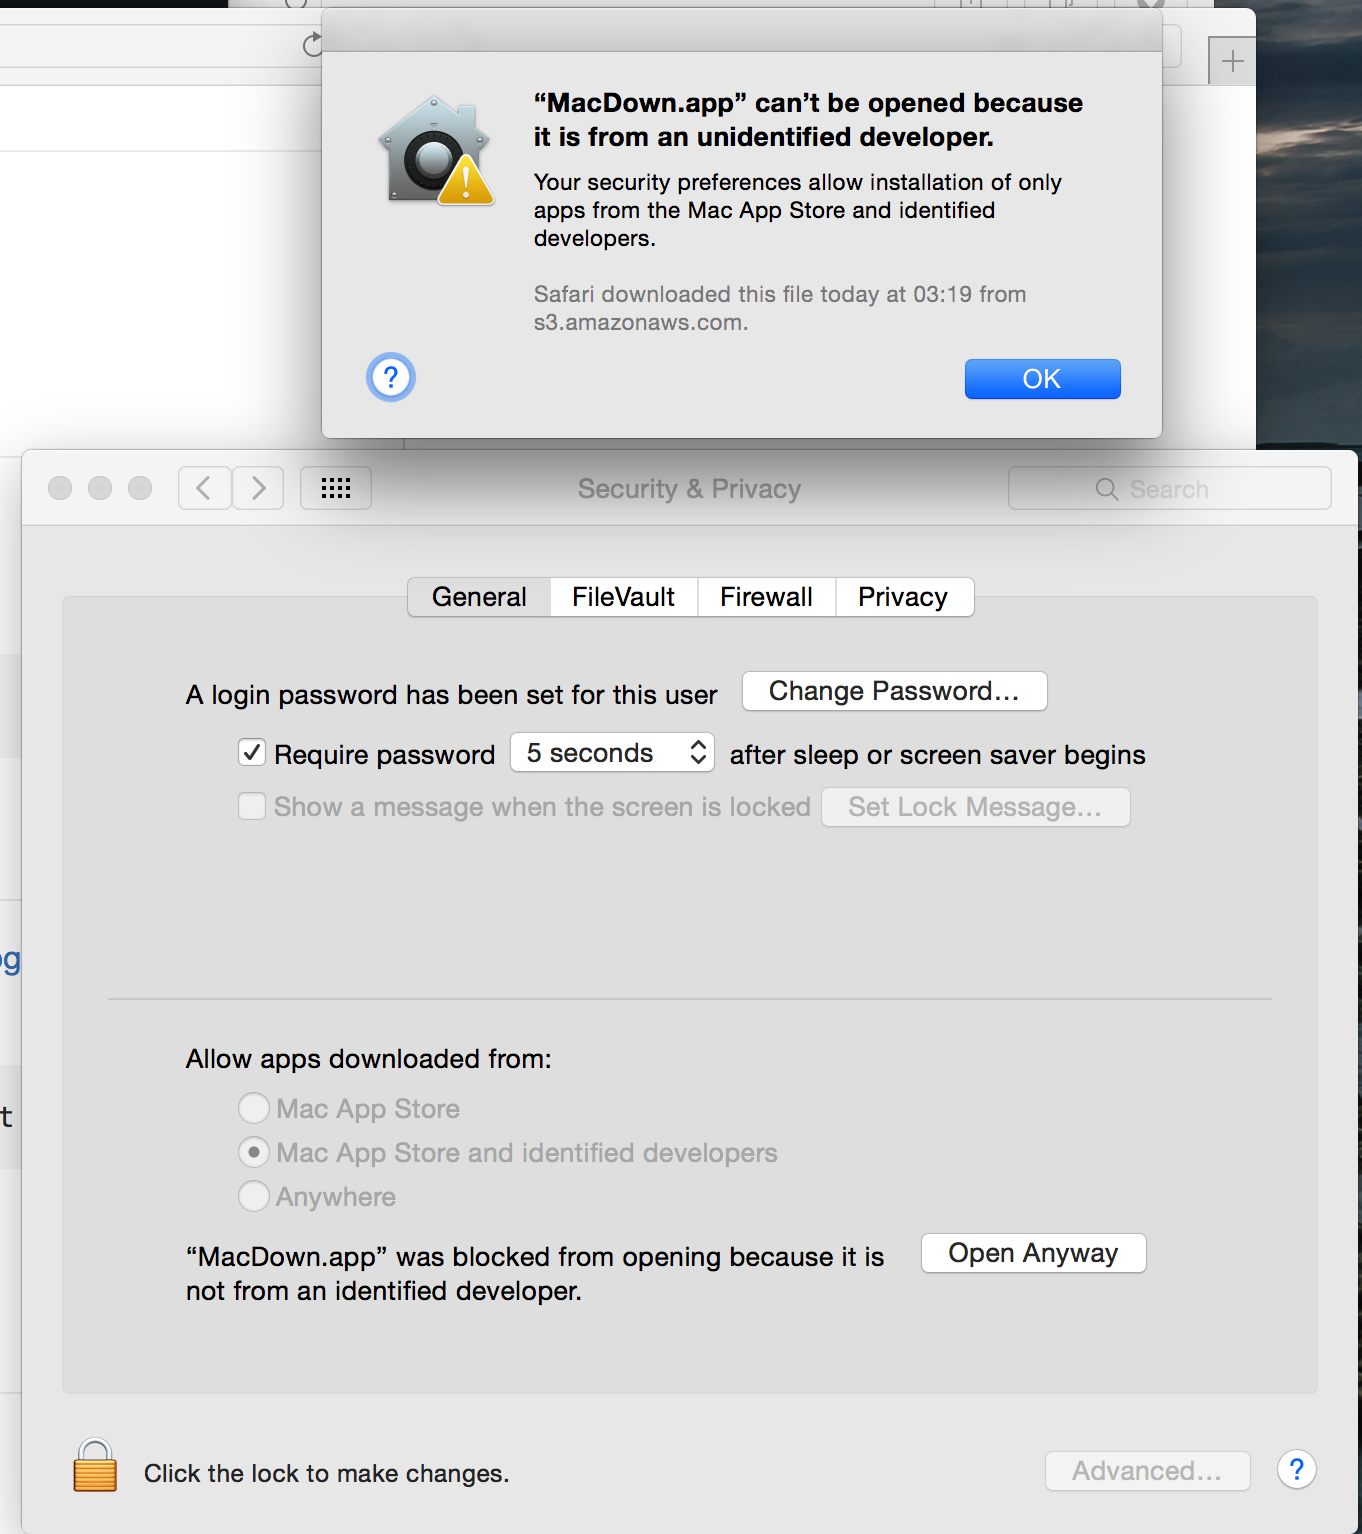Screen dimensions: 1362x1534
Task: Select Mac App Store radio option
Action: [x=254, y=1108]
